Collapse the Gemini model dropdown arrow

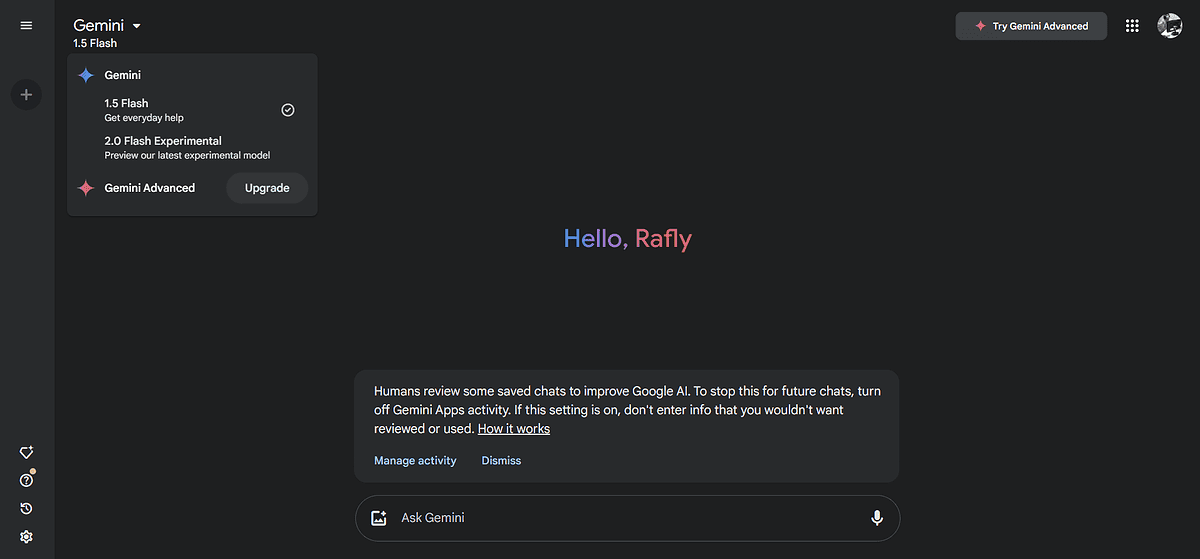click(x=137, y=26)
